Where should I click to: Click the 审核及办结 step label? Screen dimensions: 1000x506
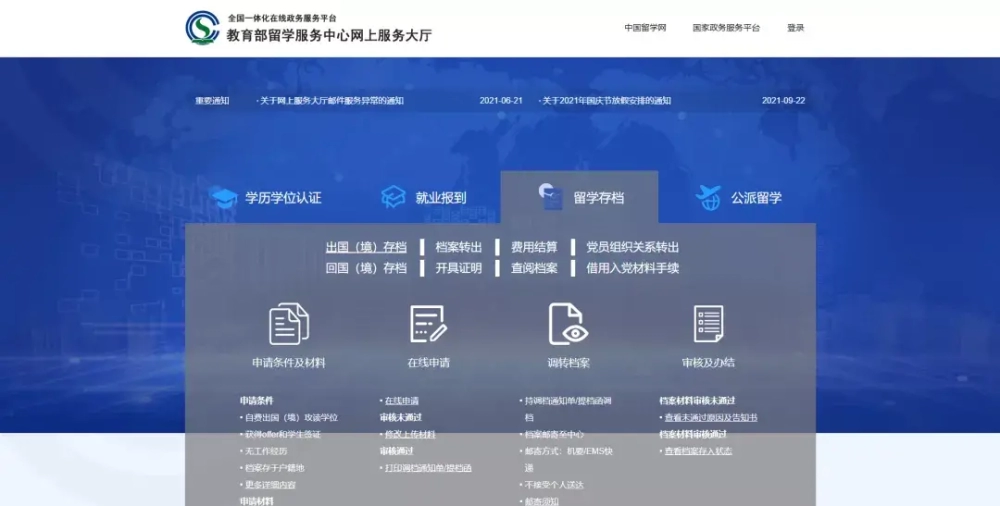click(x=708, y=362)
